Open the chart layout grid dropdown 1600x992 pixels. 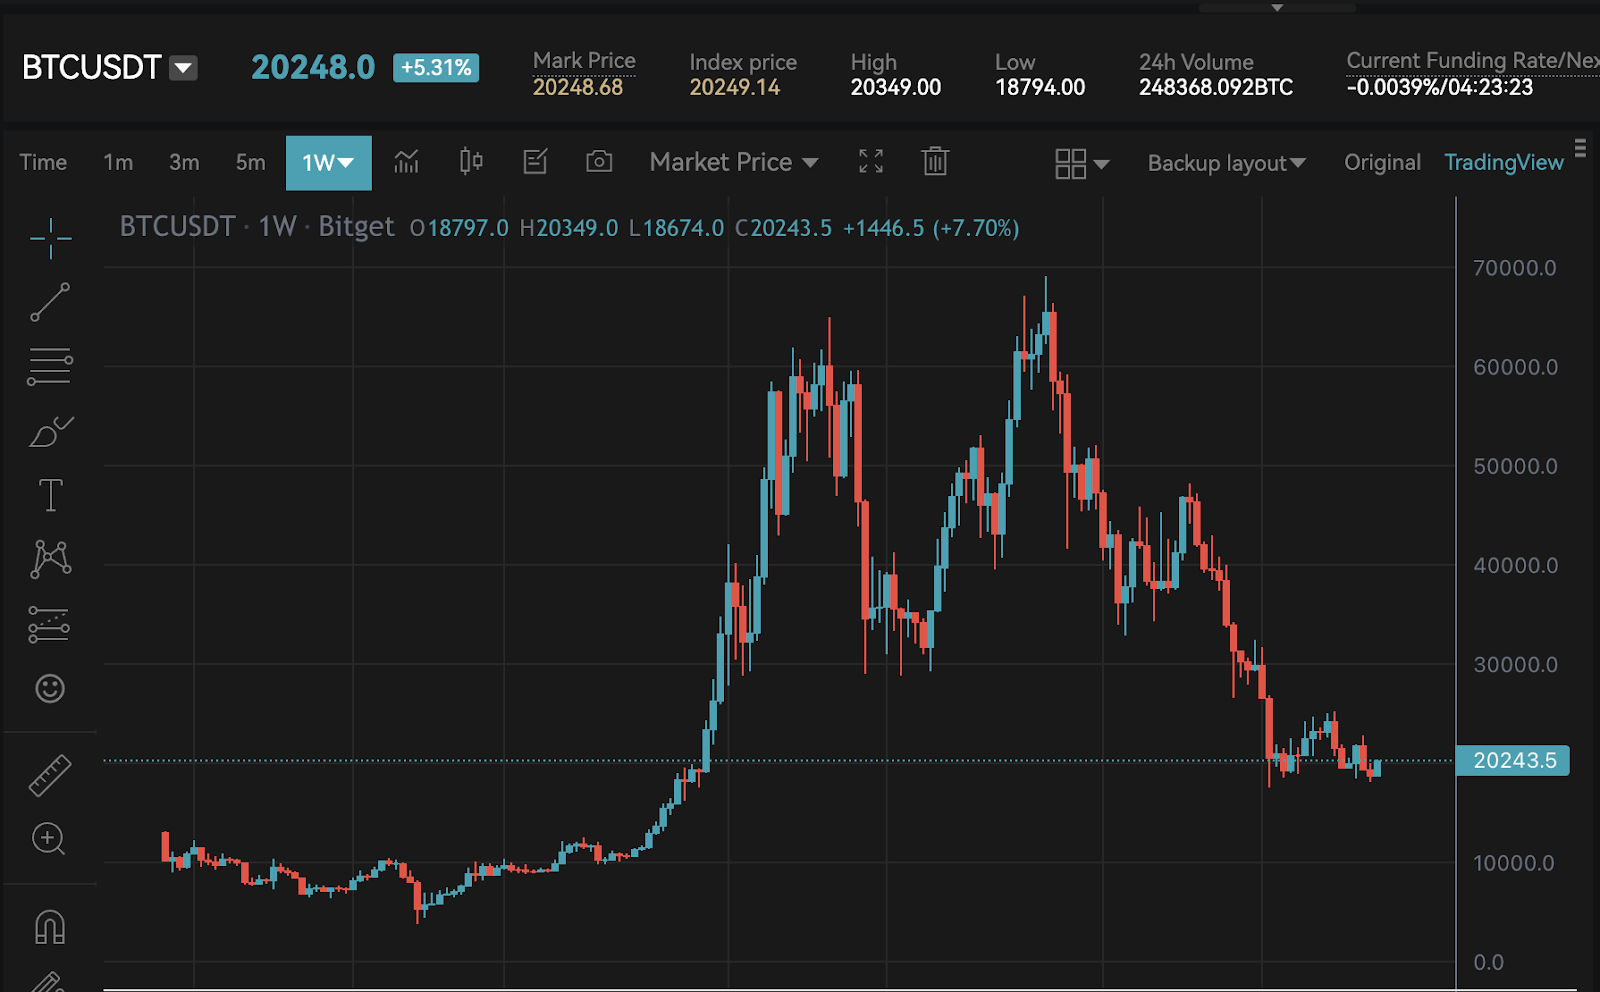(1078, 163)
